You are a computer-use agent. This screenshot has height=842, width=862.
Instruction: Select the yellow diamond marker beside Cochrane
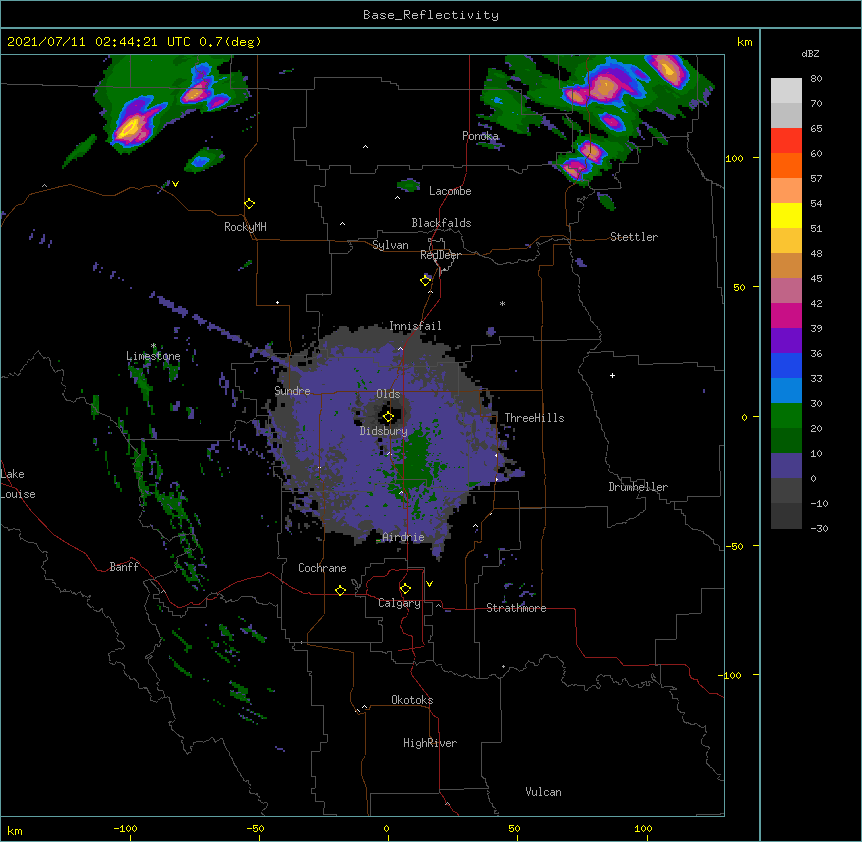(x=340, y=590)
